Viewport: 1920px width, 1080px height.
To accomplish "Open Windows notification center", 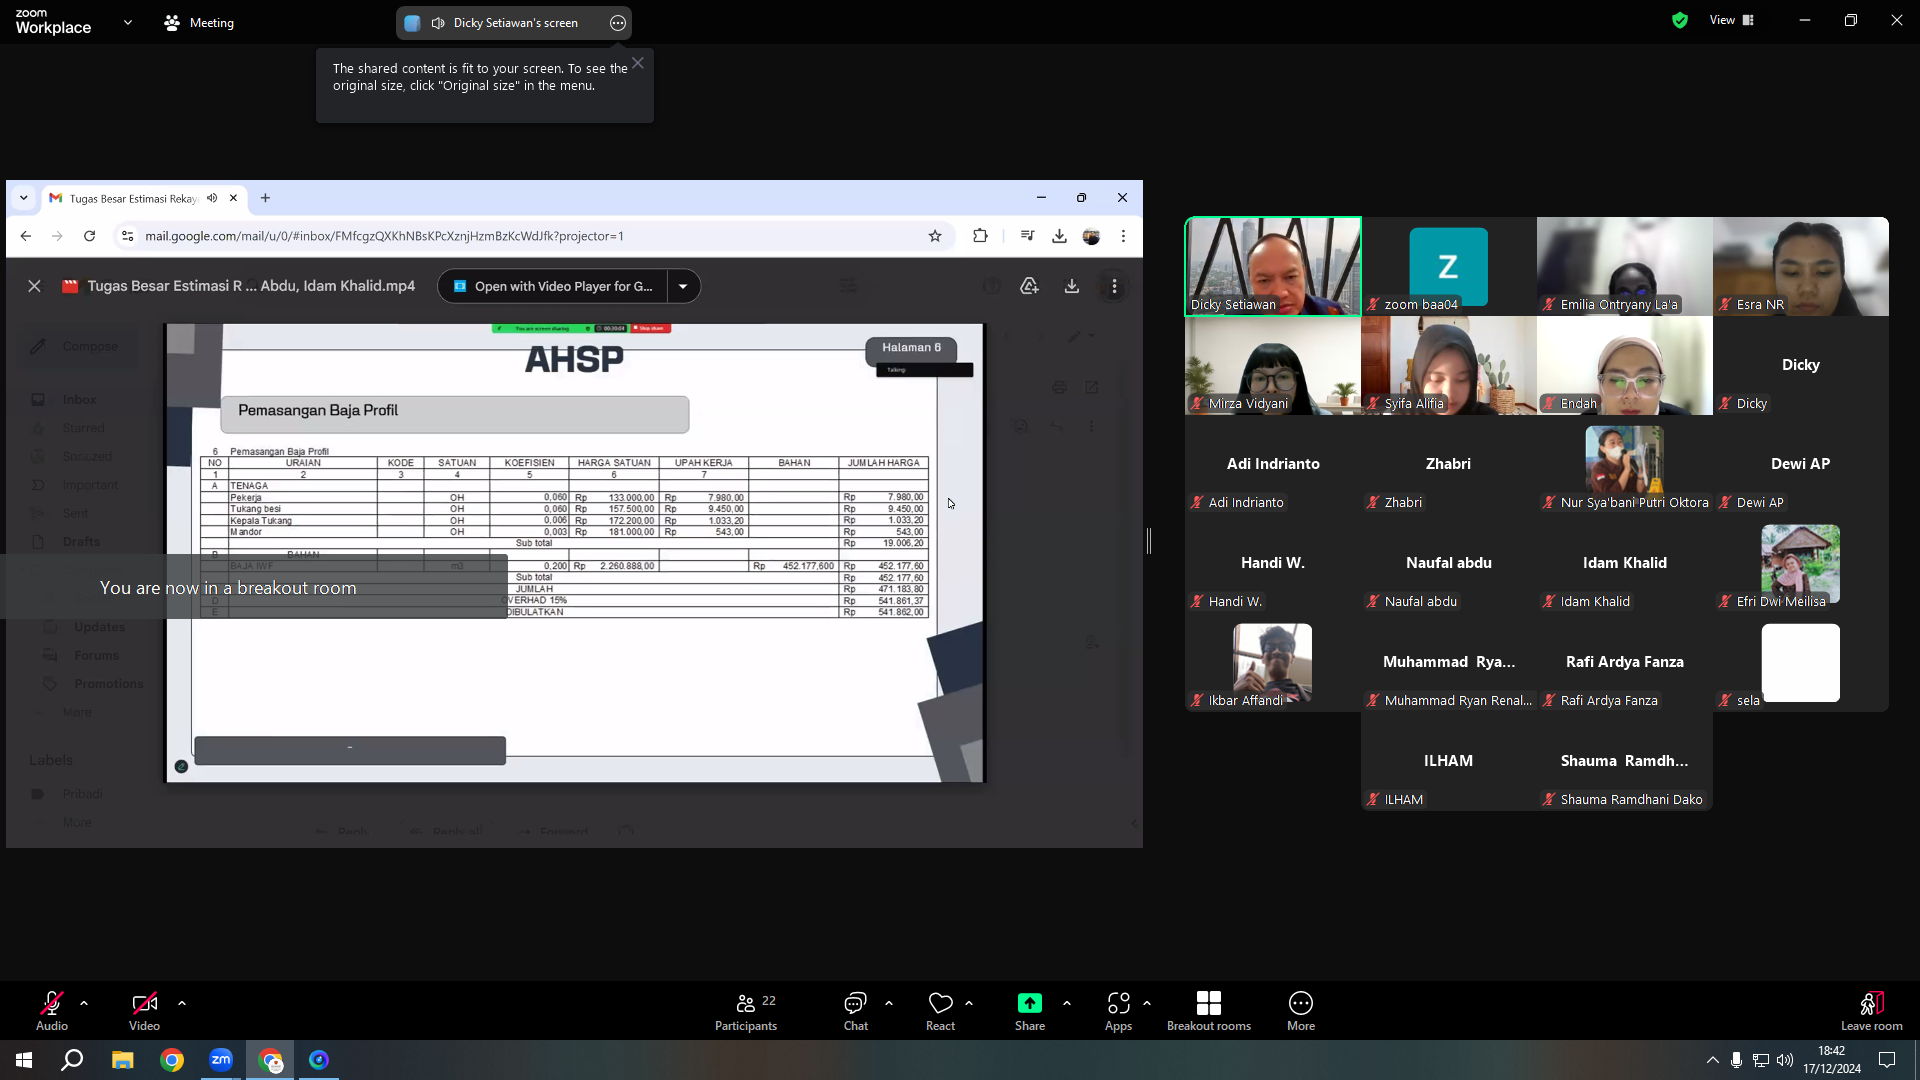I will pos(1887,1060).
